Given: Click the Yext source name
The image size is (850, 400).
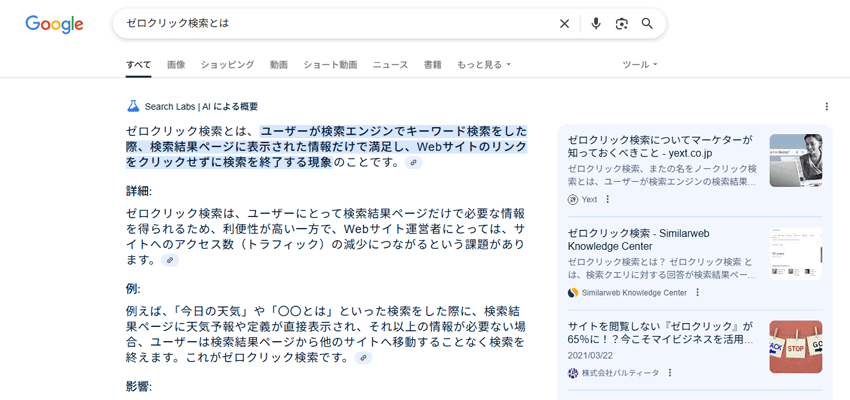Looking at the screenshot, I should click(x=589, y=199).
